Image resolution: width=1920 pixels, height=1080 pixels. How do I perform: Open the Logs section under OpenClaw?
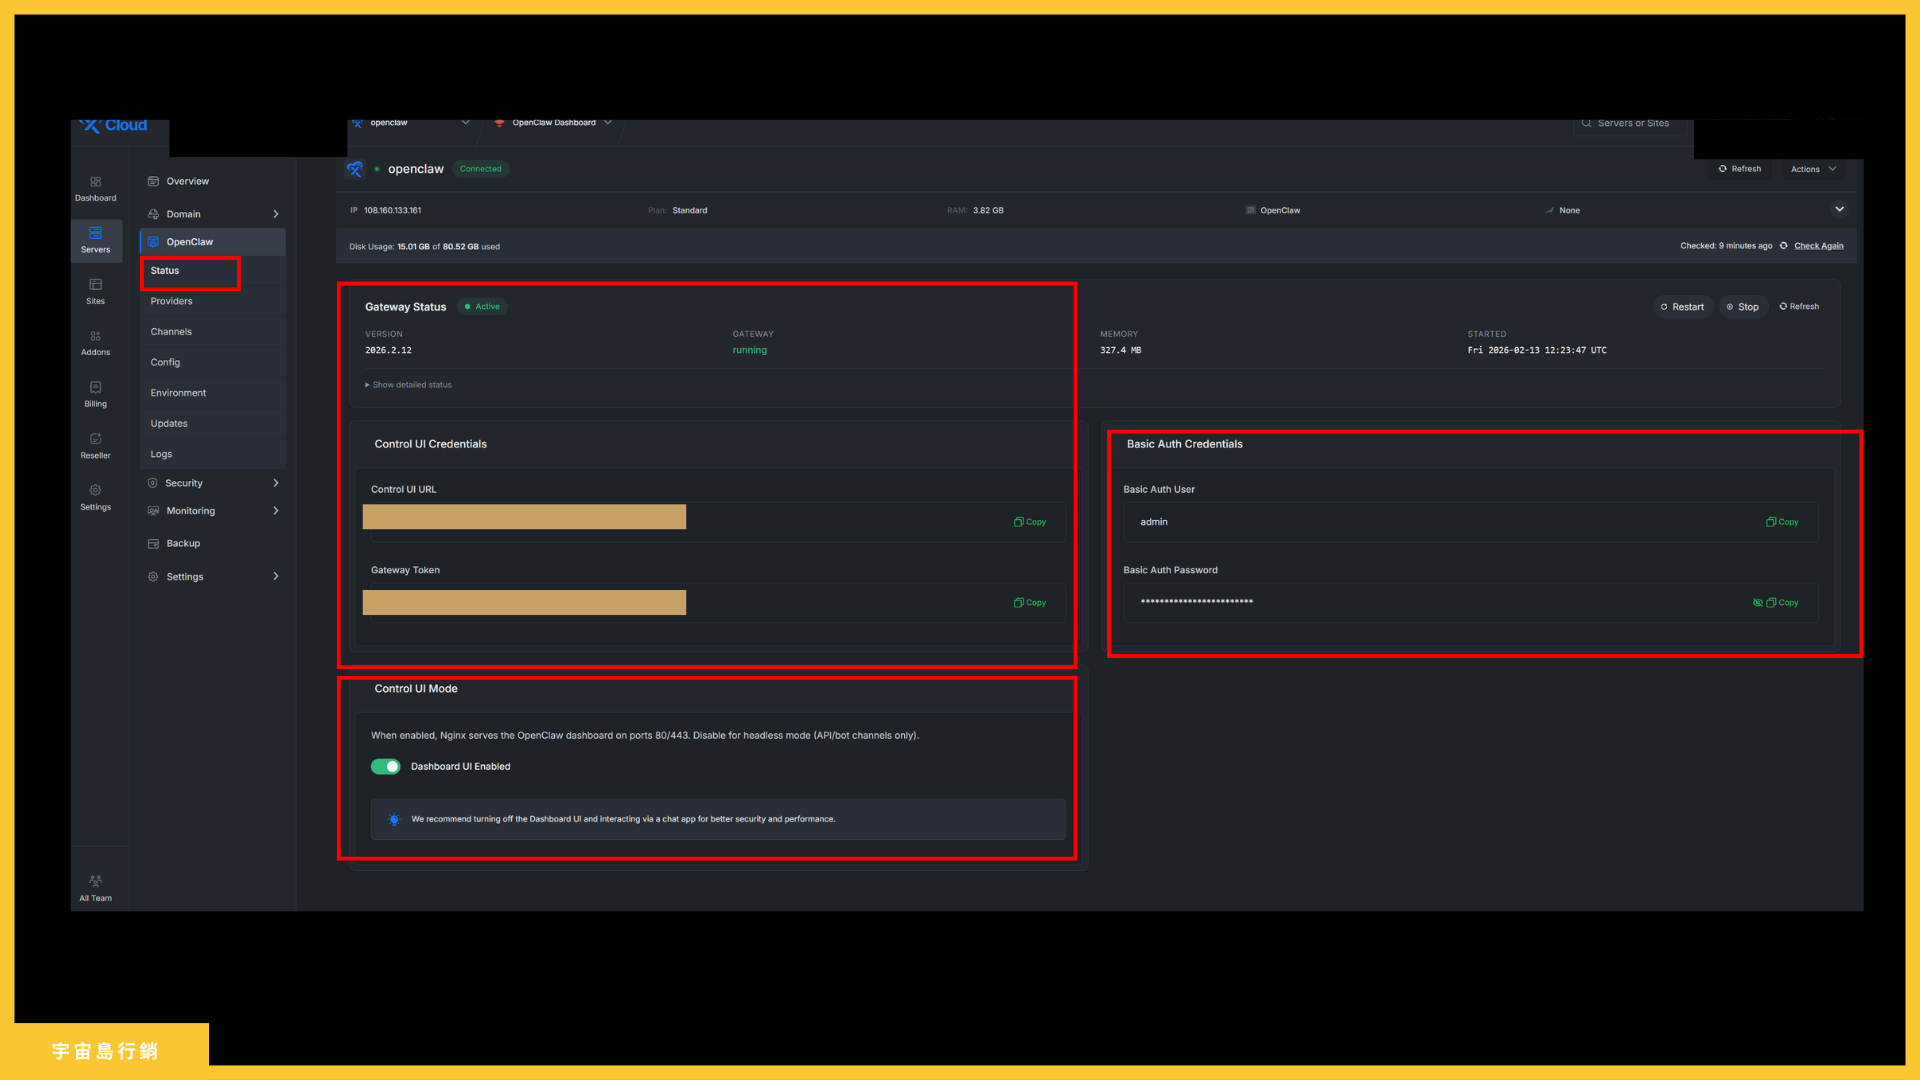[161, 453]
